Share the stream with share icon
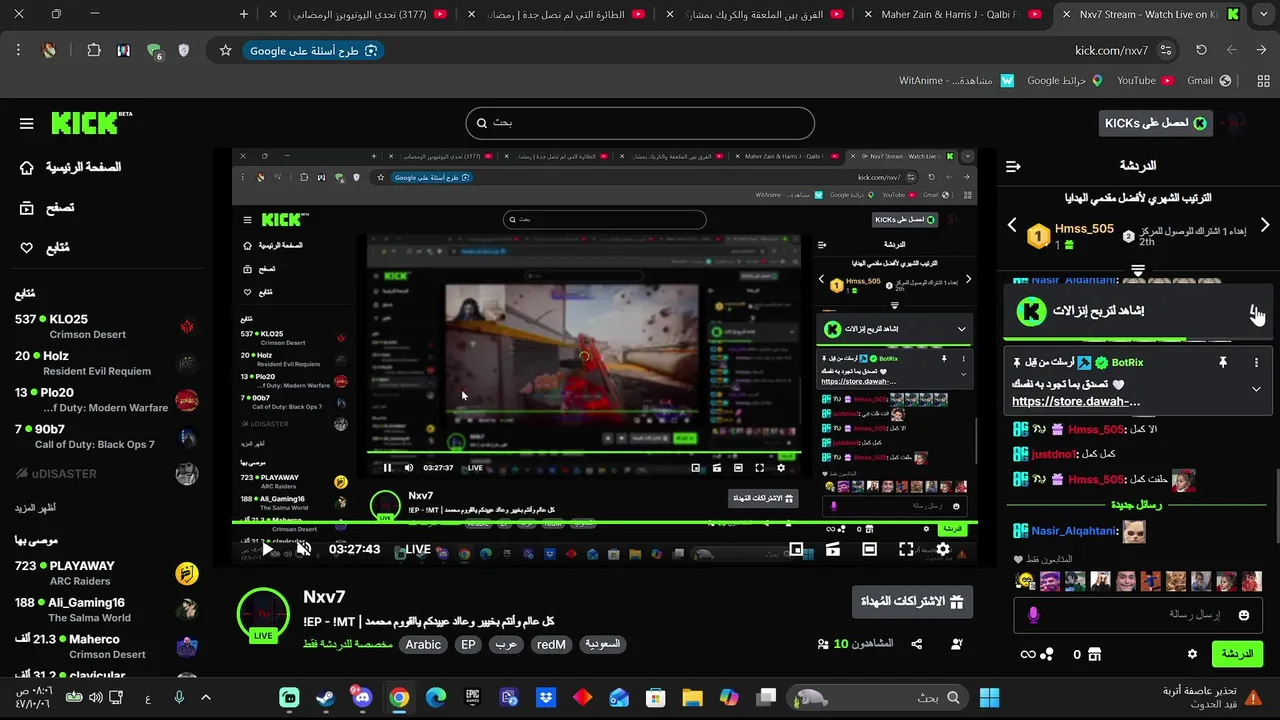The height and width of the screenshot is (720, 1280). (x=916, y=645)
